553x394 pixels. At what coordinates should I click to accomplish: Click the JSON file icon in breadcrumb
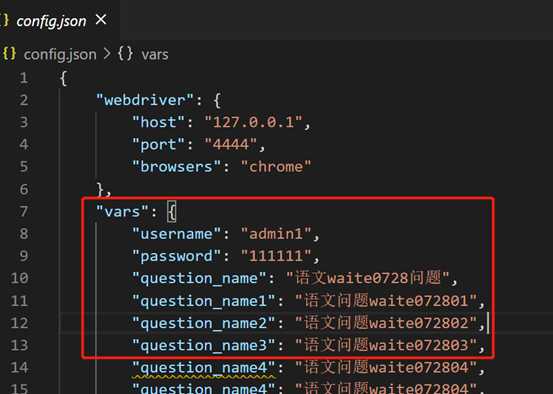click(9, 54)
